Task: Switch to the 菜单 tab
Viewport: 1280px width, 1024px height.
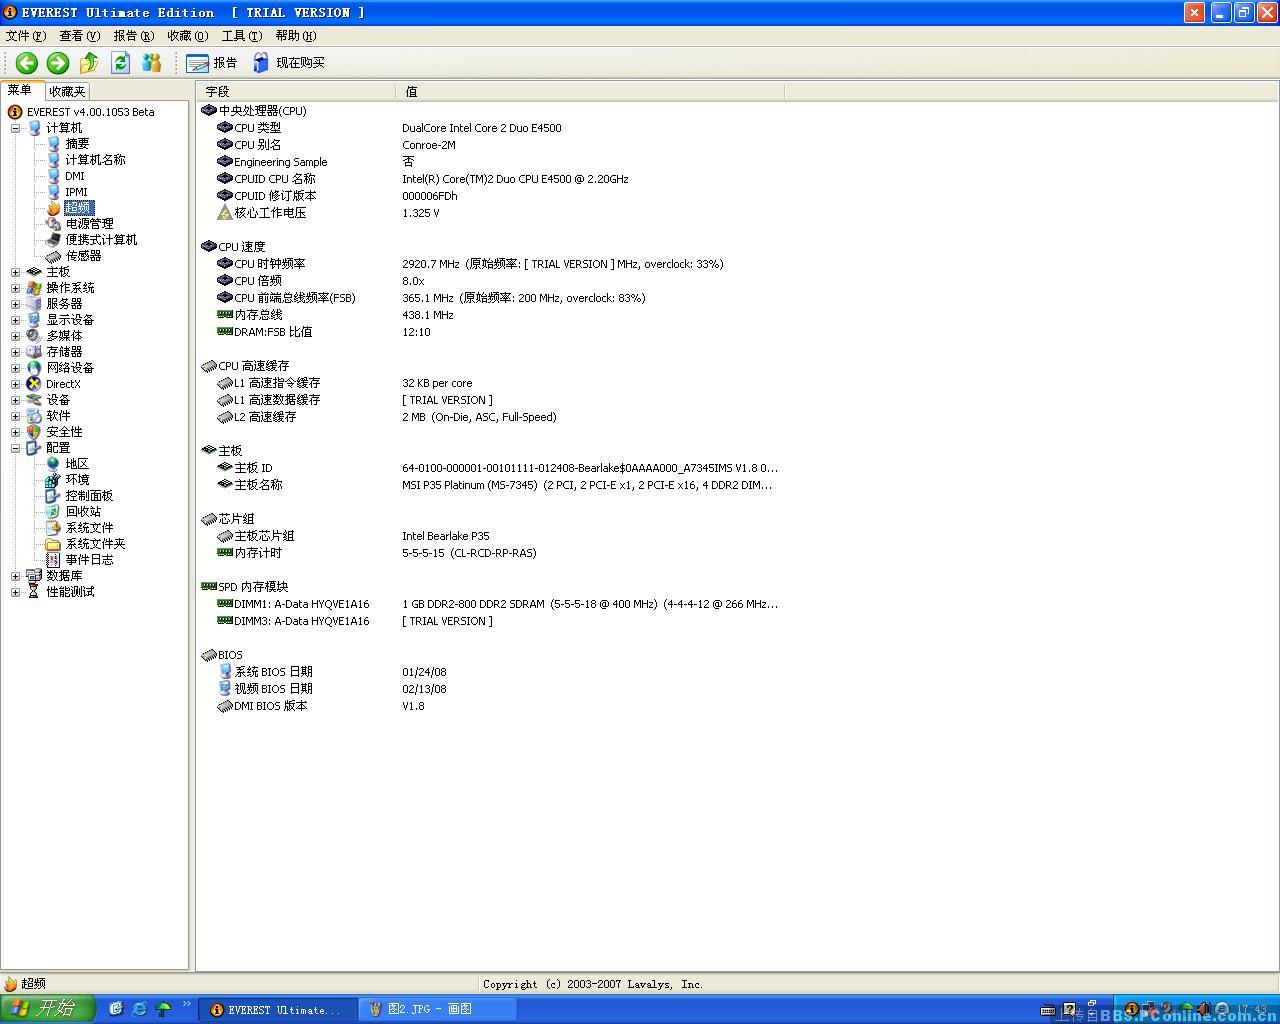Action: tap(20, 90)
